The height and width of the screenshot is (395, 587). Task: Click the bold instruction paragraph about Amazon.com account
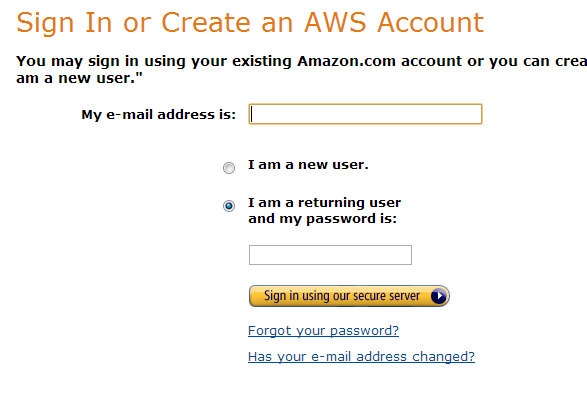coord(301,70)
